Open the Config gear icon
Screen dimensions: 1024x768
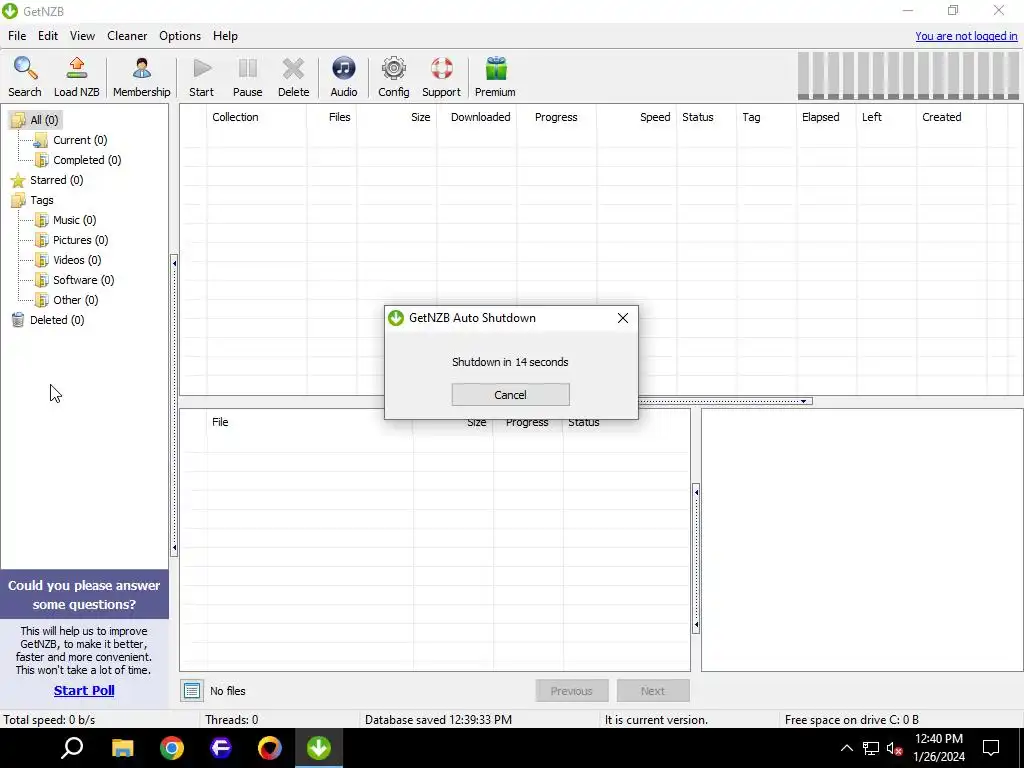pos(394,77)
